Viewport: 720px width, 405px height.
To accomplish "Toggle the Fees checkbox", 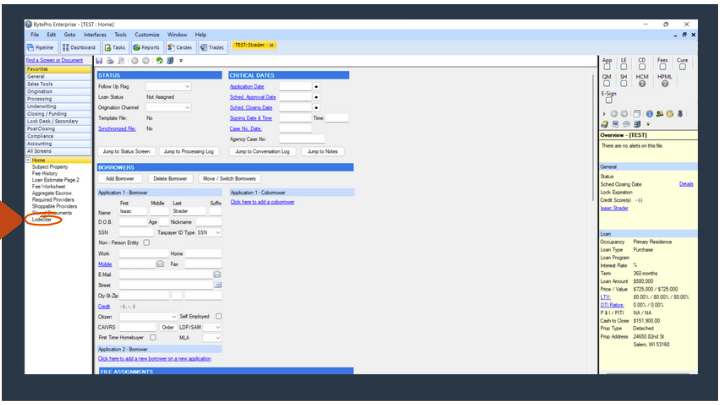I will [663, 67].
